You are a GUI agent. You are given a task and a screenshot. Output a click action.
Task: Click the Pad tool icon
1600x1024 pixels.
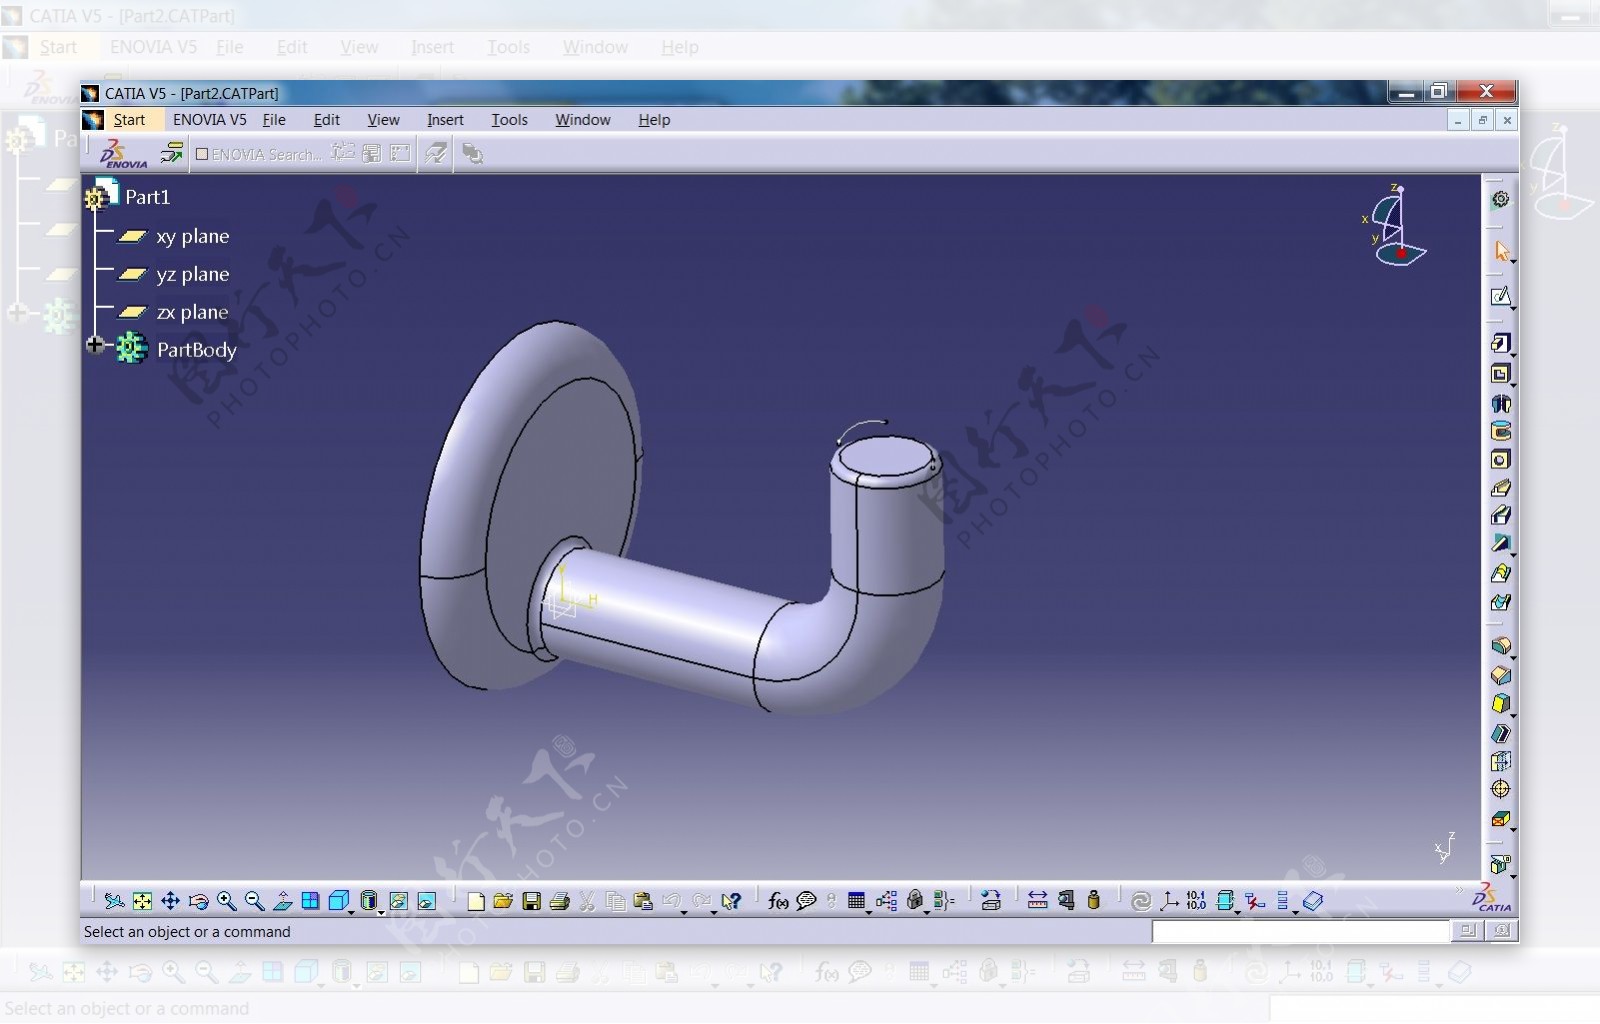tap(1500, 343)
